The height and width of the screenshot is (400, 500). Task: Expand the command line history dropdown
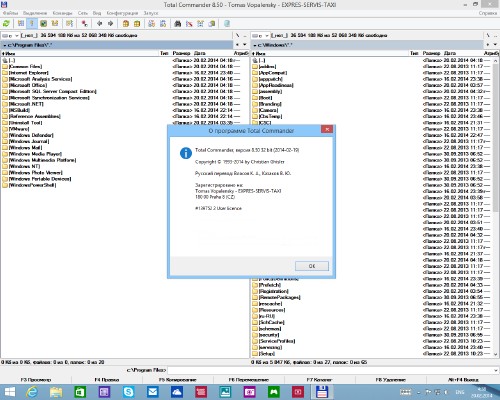pos(496,370)
